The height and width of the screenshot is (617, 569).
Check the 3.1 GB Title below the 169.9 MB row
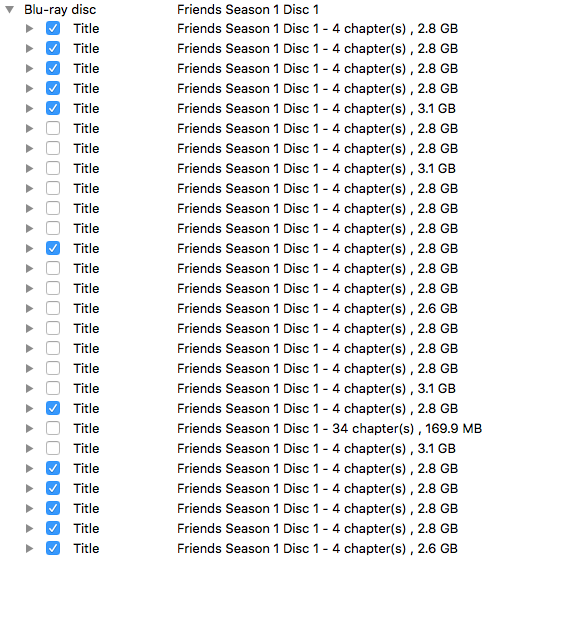(x=53, y=448)
